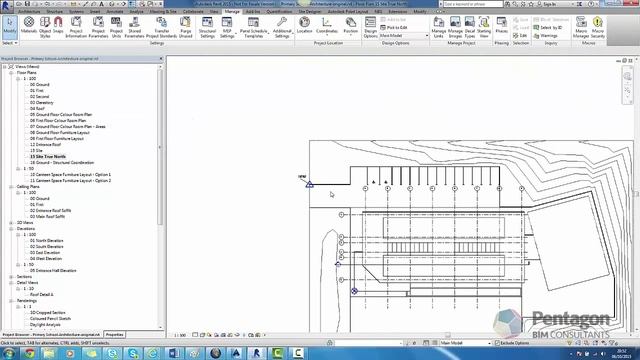Expand the Sections tree node
The image size is (640, 360).
pos(11,277)
